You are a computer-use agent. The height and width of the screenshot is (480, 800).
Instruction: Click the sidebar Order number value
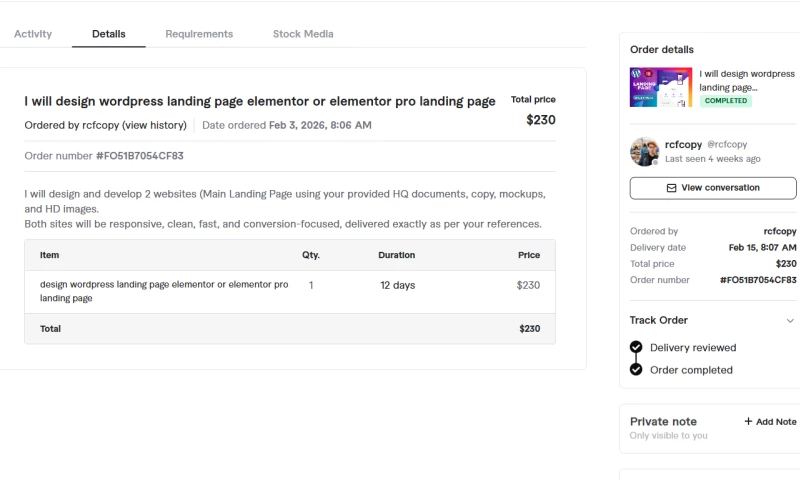(758, 280)
